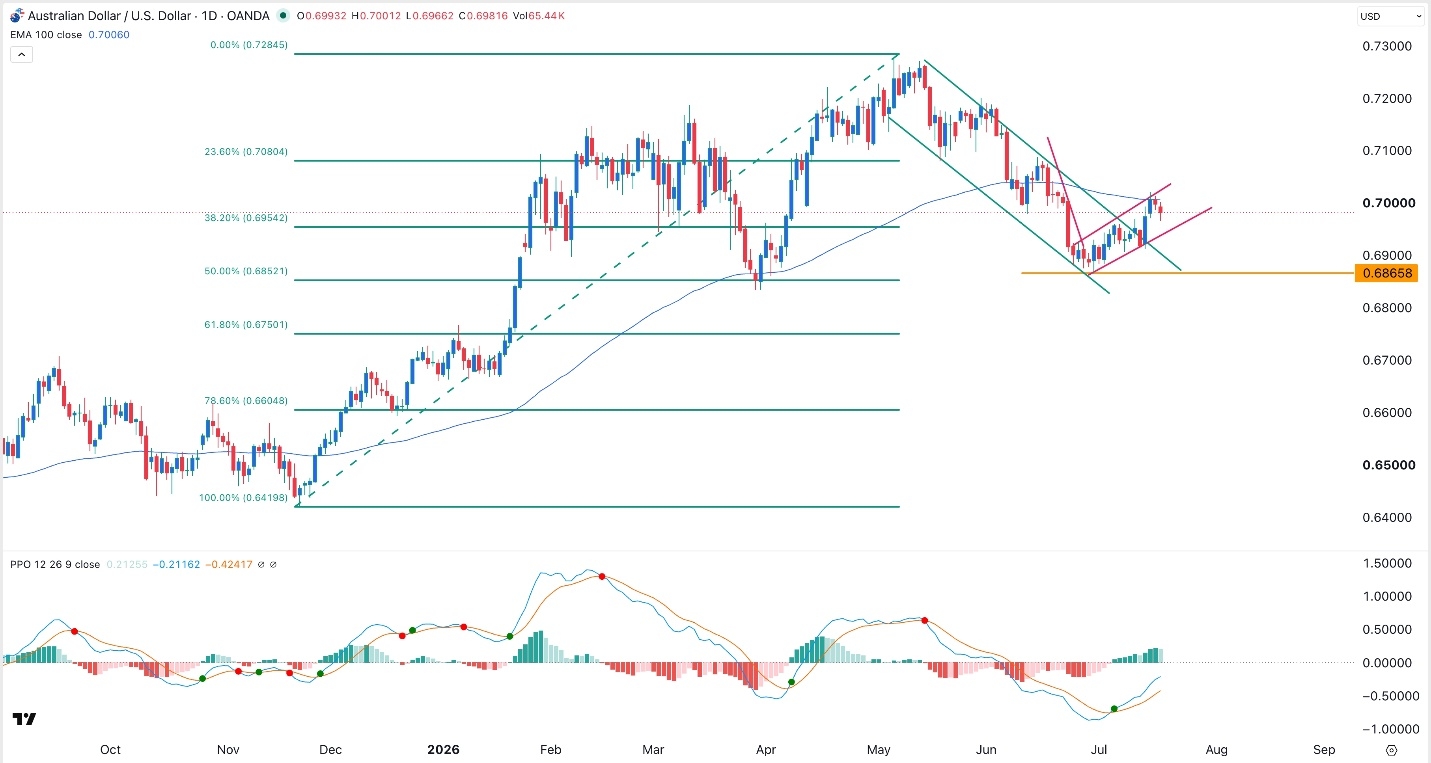1431x763 pixels.
Task: Click the 0.50000 PPO axis label
Action: 1386,629
